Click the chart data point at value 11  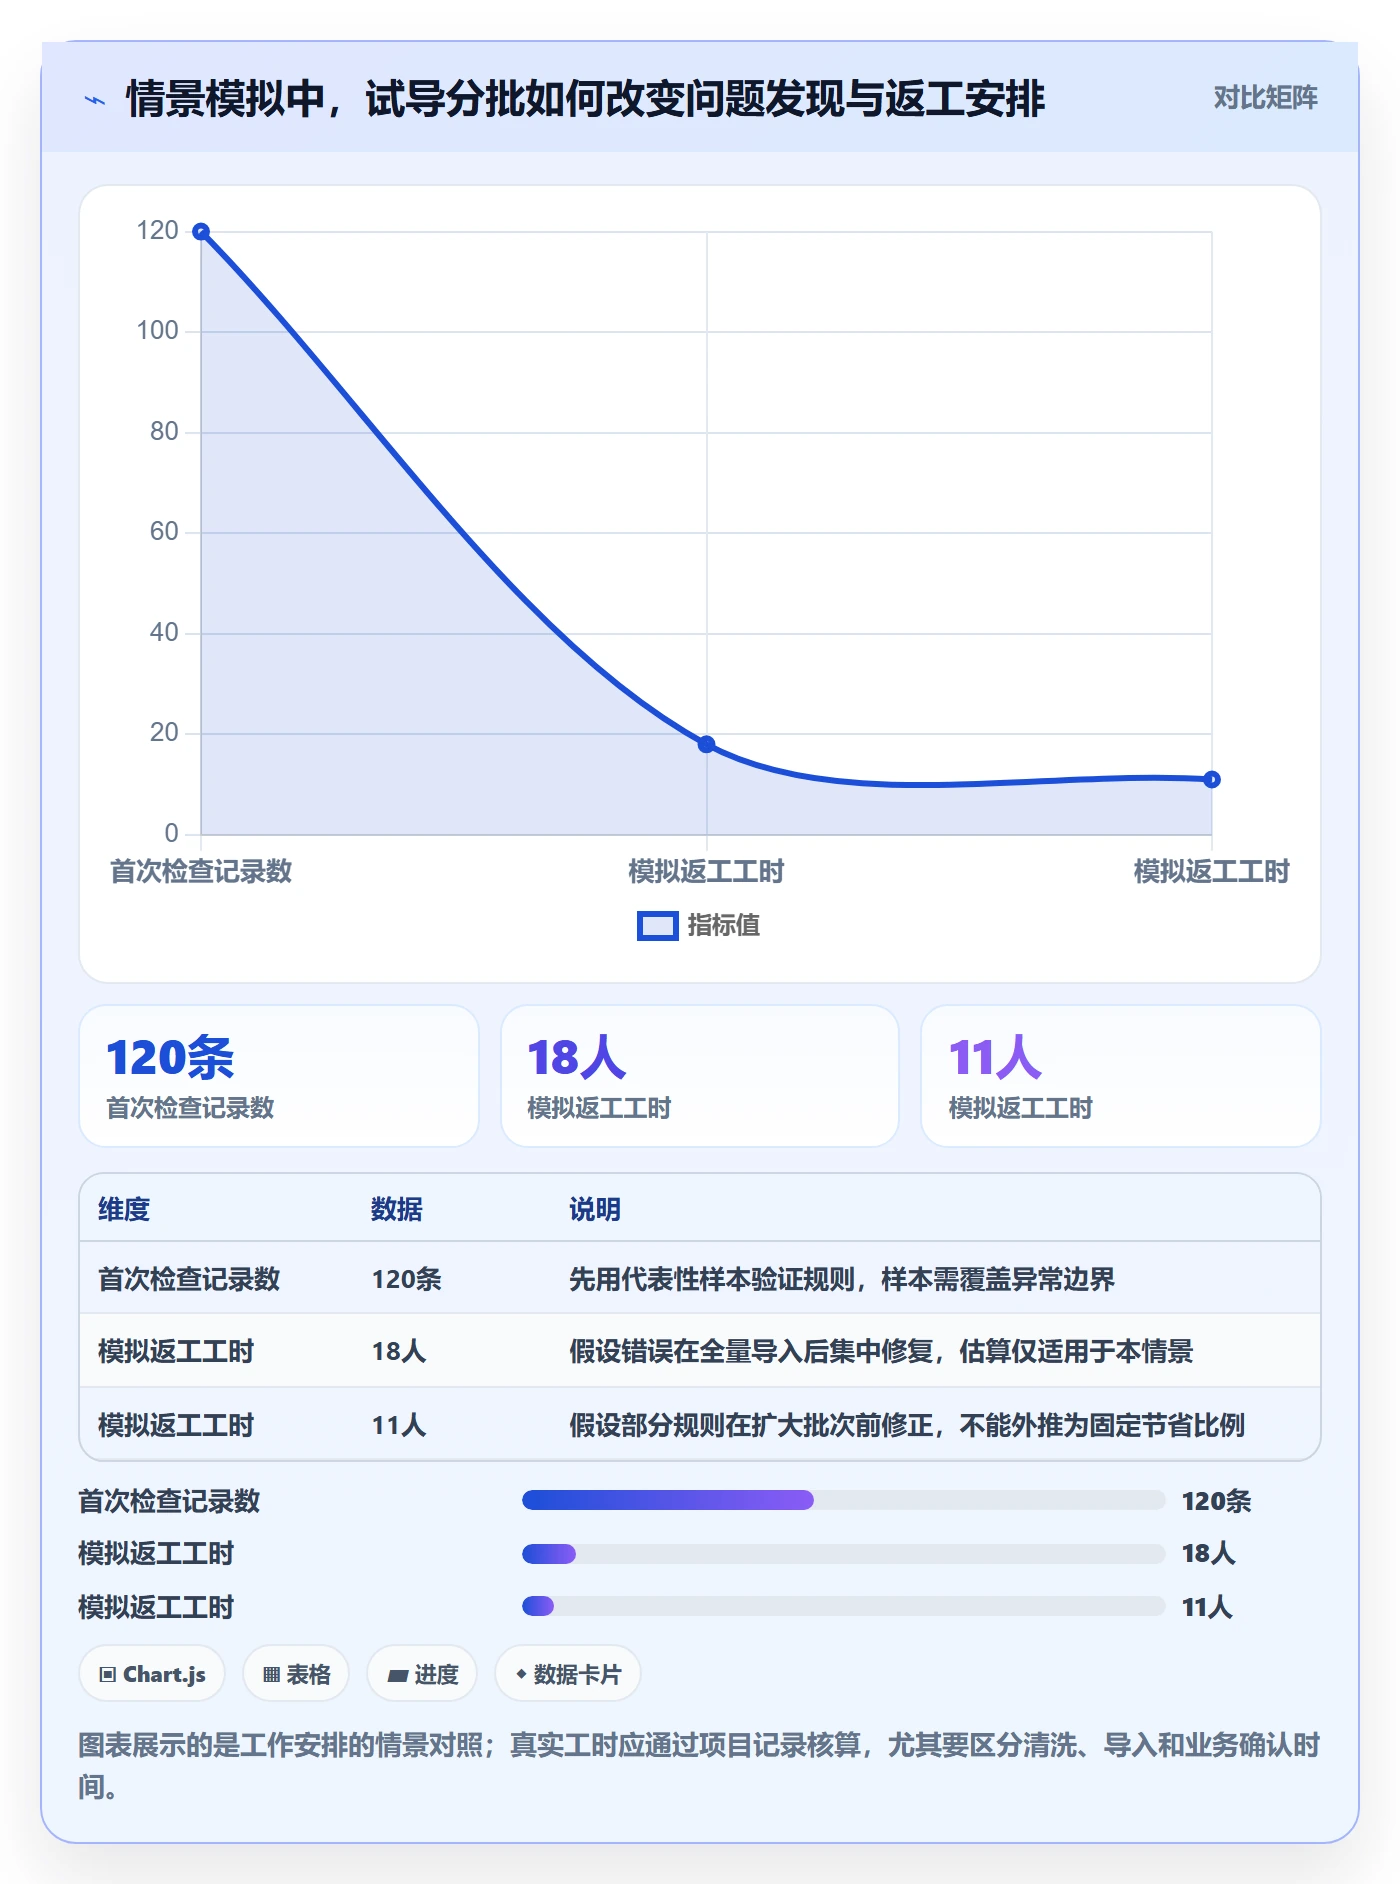1211,779
